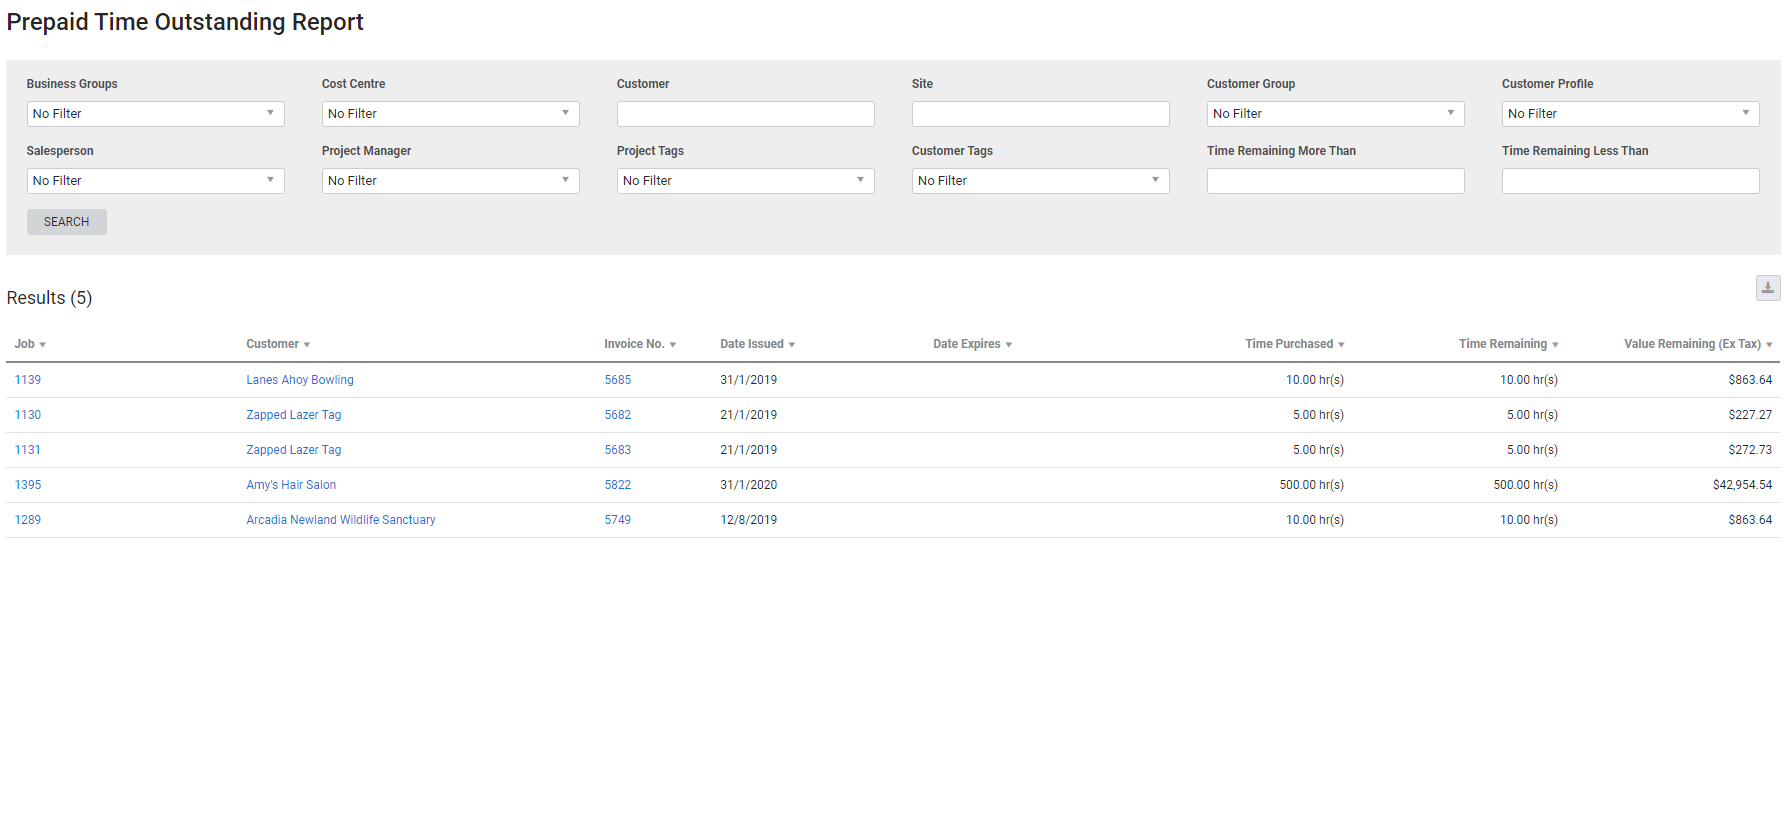The height and width of the screenshot is (838, 1787).
Task: Sort by Time Remaining column
Action: coord(1508,344)
